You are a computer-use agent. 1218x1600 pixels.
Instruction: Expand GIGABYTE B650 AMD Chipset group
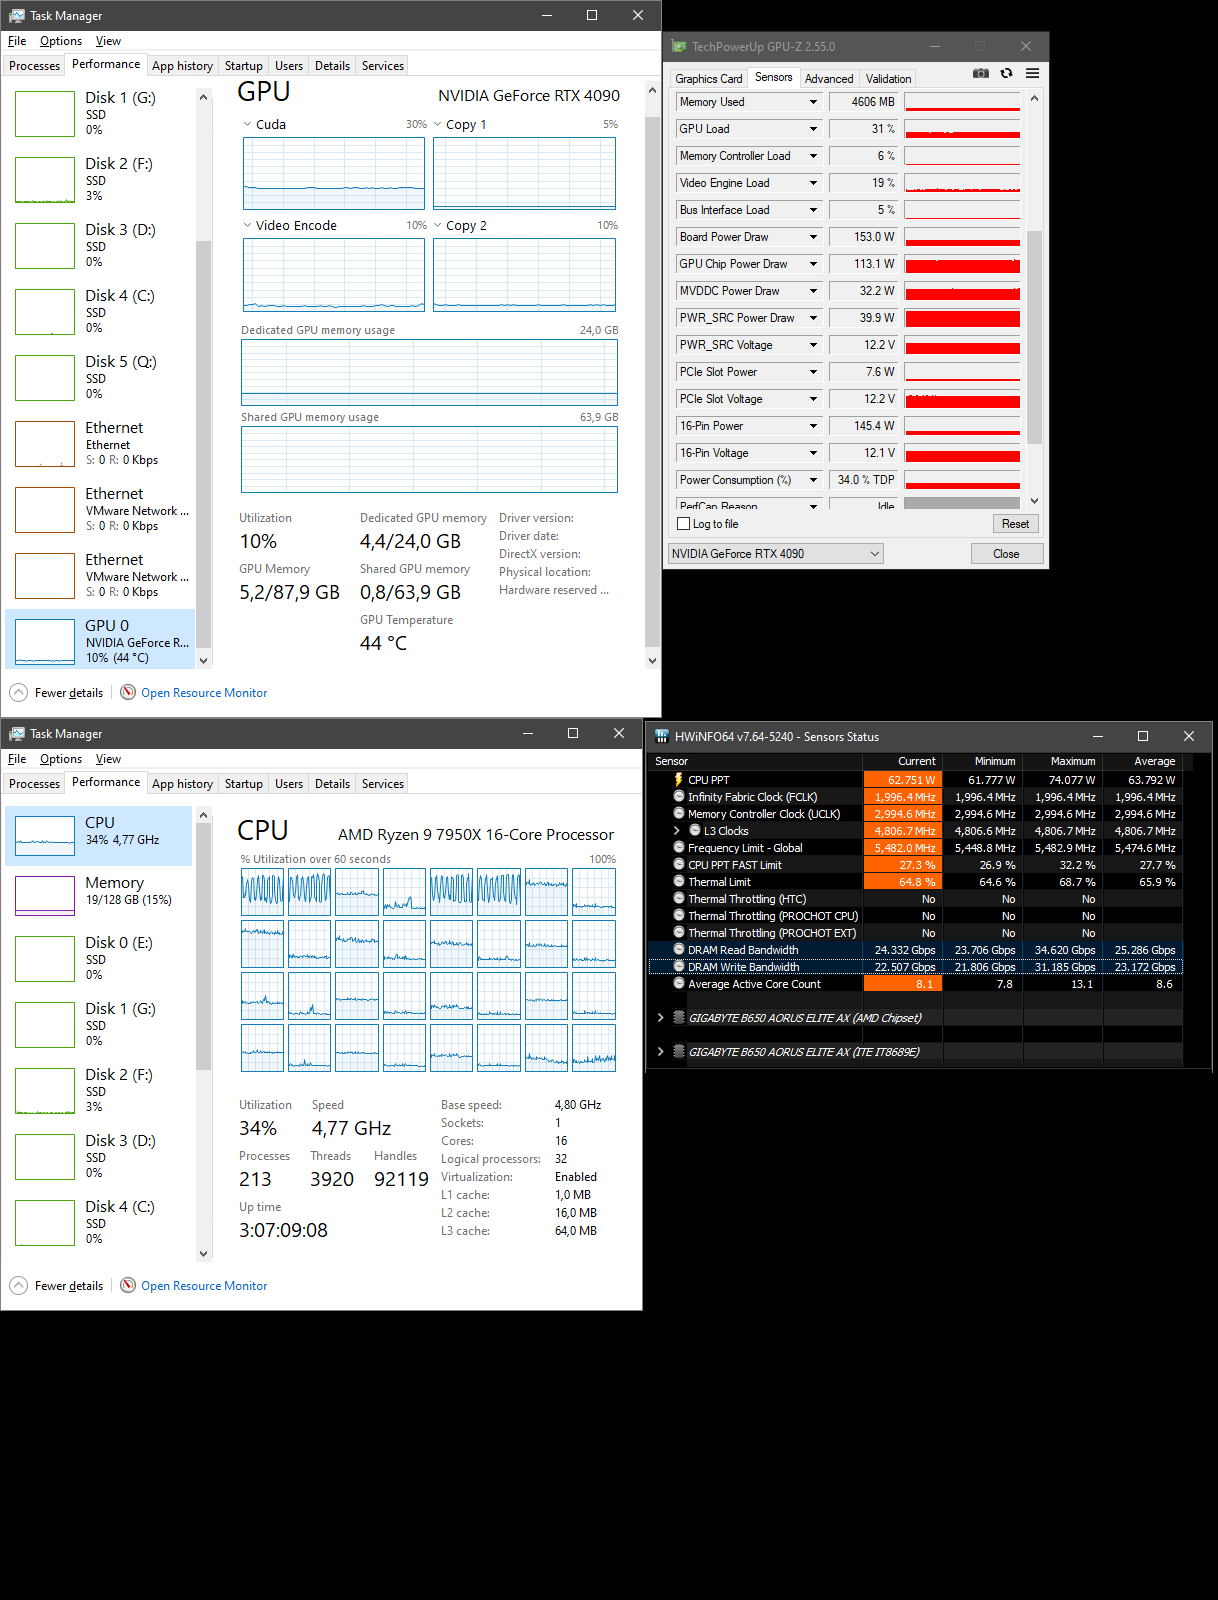pos(661,1018)
